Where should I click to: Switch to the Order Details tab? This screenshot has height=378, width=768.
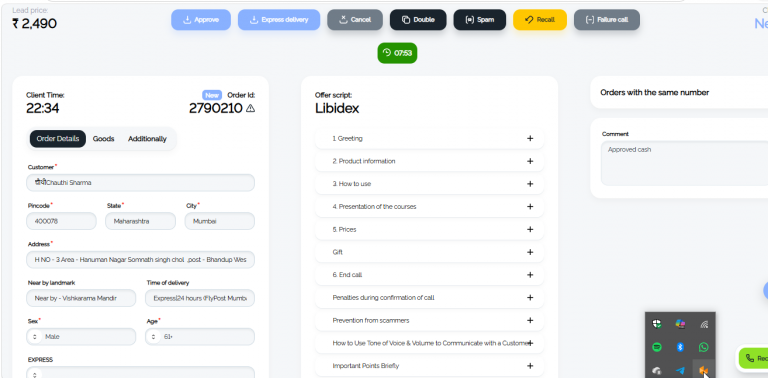[58, 139]
